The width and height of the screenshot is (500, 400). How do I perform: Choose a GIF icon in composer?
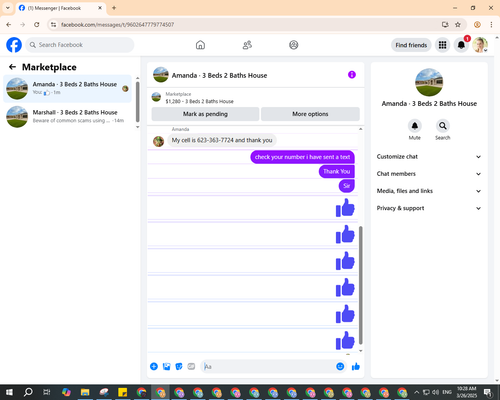(x=191, y=367)
